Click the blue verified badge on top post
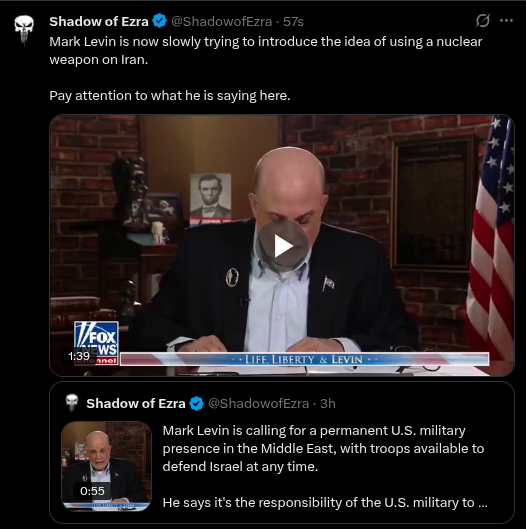 tap(159, 21)
